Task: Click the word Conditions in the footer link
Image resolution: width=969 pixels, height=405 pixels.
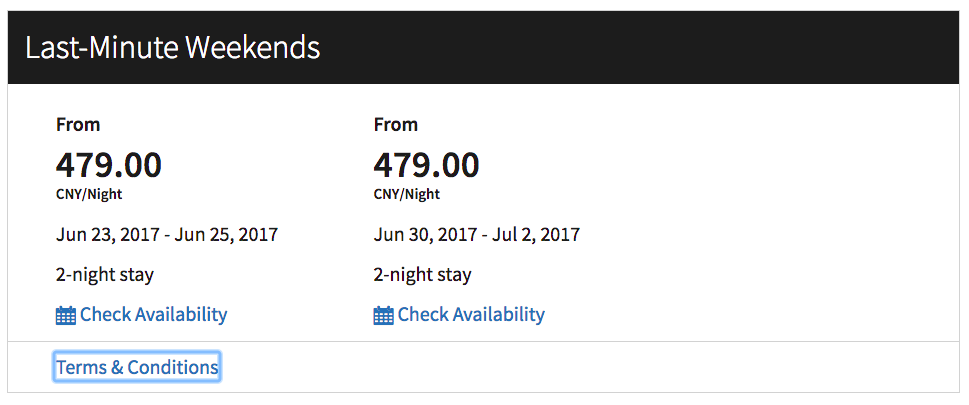Action: [x=173, y=367]
